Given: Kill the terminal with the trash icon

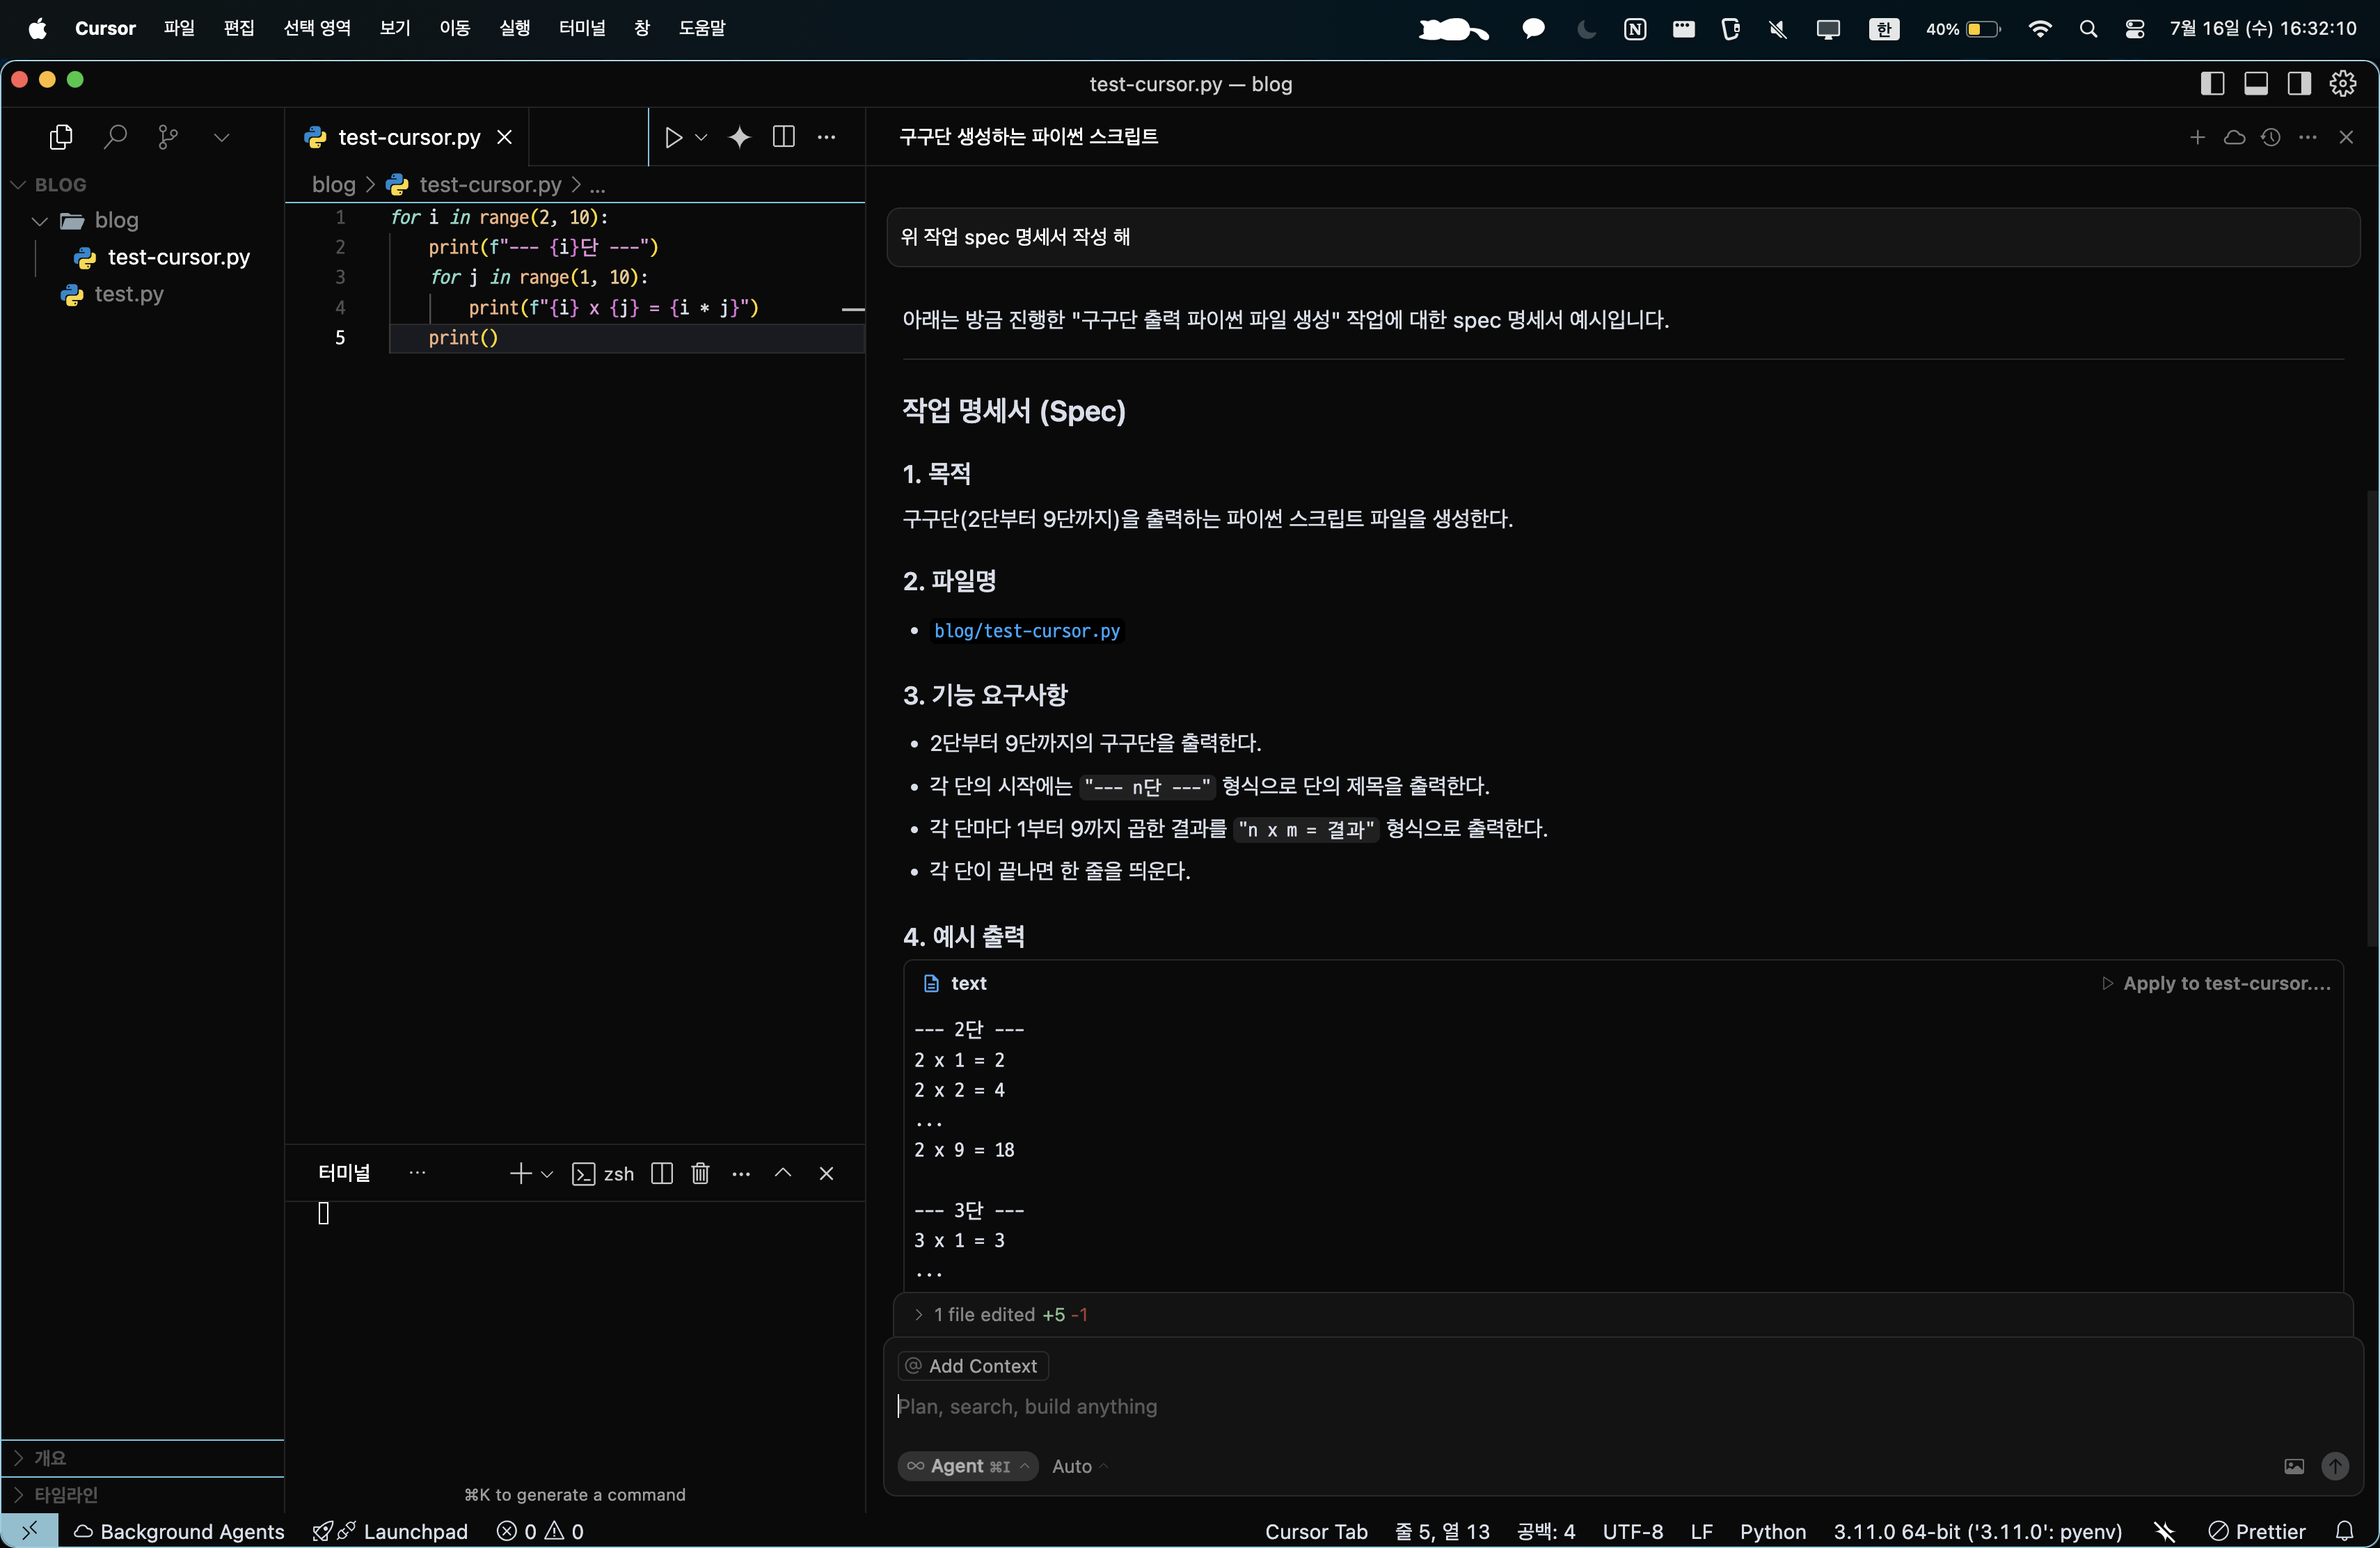Looking at the screenshot, I should click(x=700, y=1173).
